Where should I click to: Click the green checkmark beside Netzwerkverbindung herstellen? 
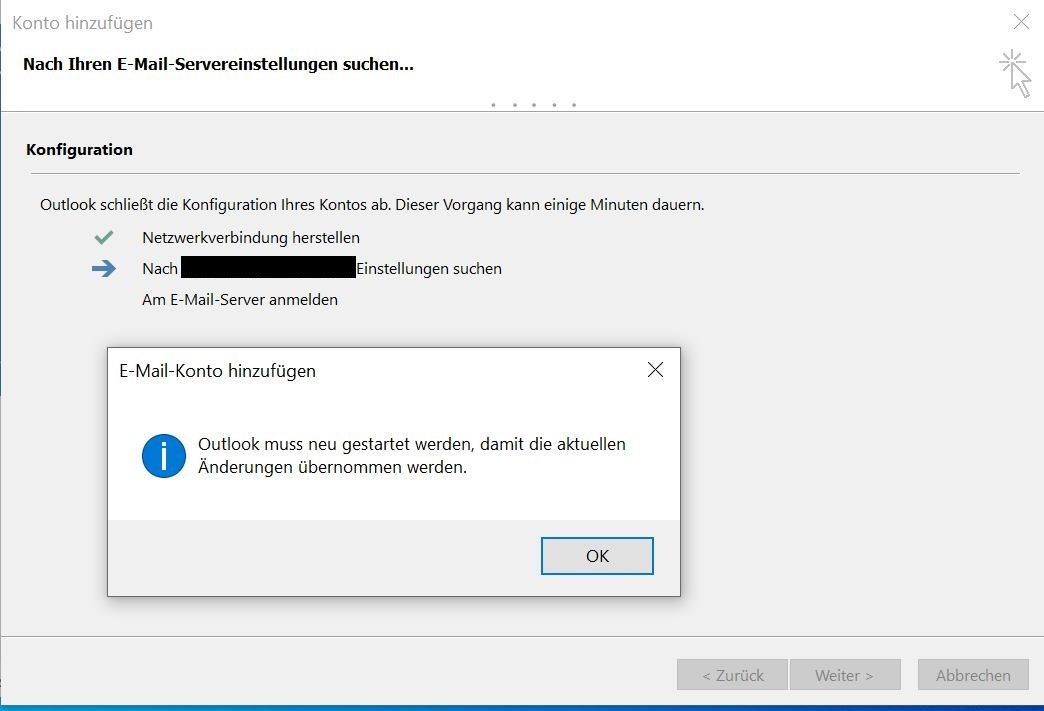(x=103, y=237)
